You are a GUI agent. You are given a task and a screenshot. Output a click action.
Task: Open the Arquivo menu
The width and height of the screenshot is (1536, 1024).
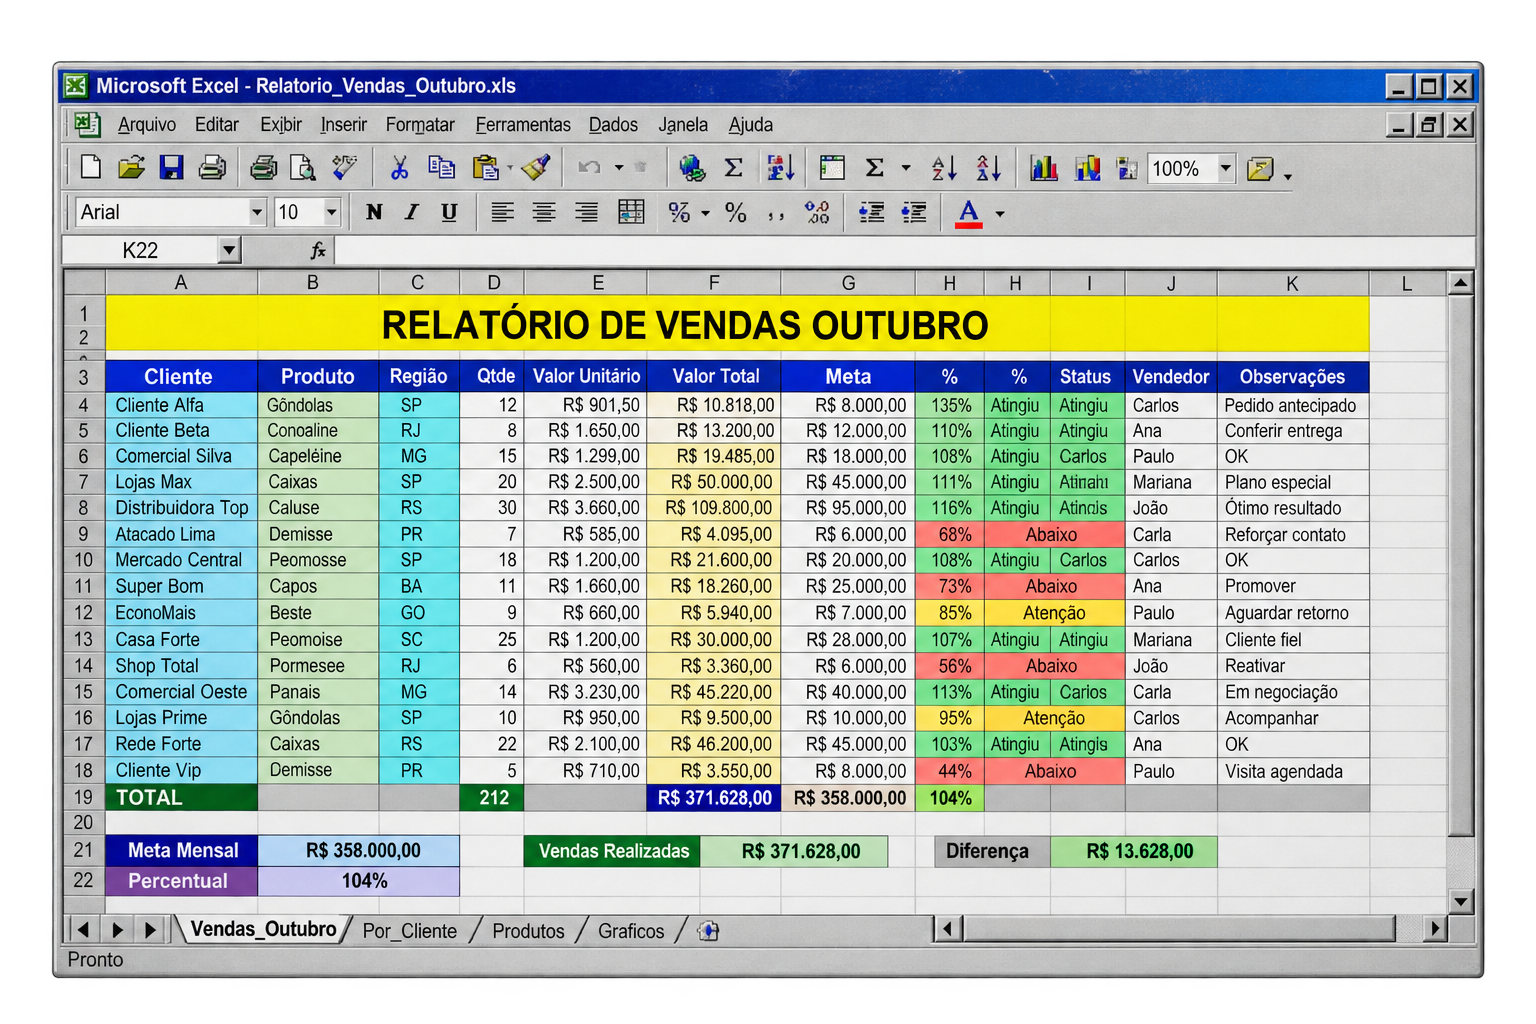tap(147, 125)
